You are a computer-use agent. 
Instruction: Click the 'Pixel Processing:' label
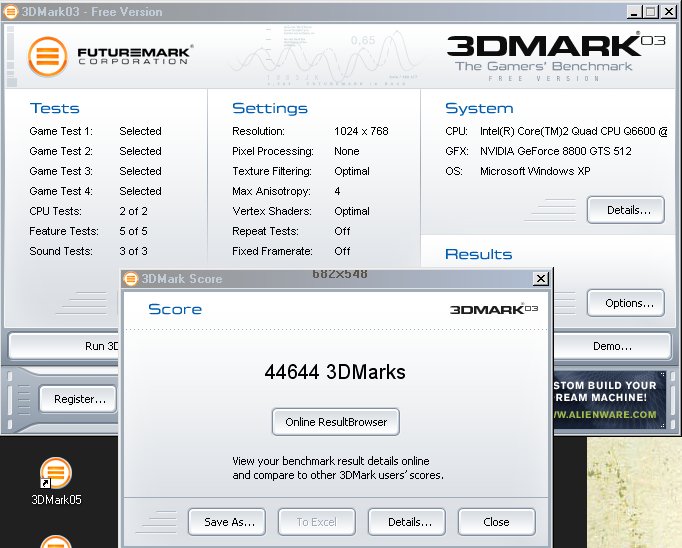click(273, 151)
